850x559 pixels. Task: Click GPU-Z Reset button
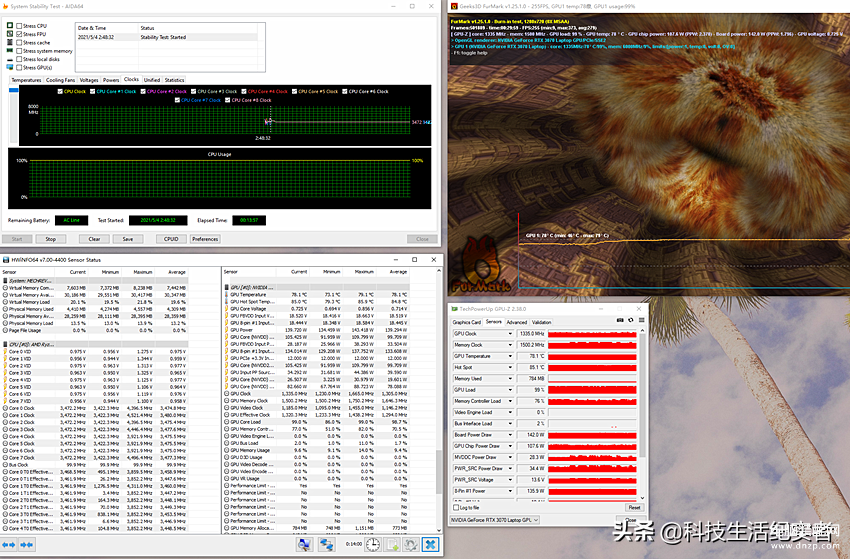click(x=634, y=507)
